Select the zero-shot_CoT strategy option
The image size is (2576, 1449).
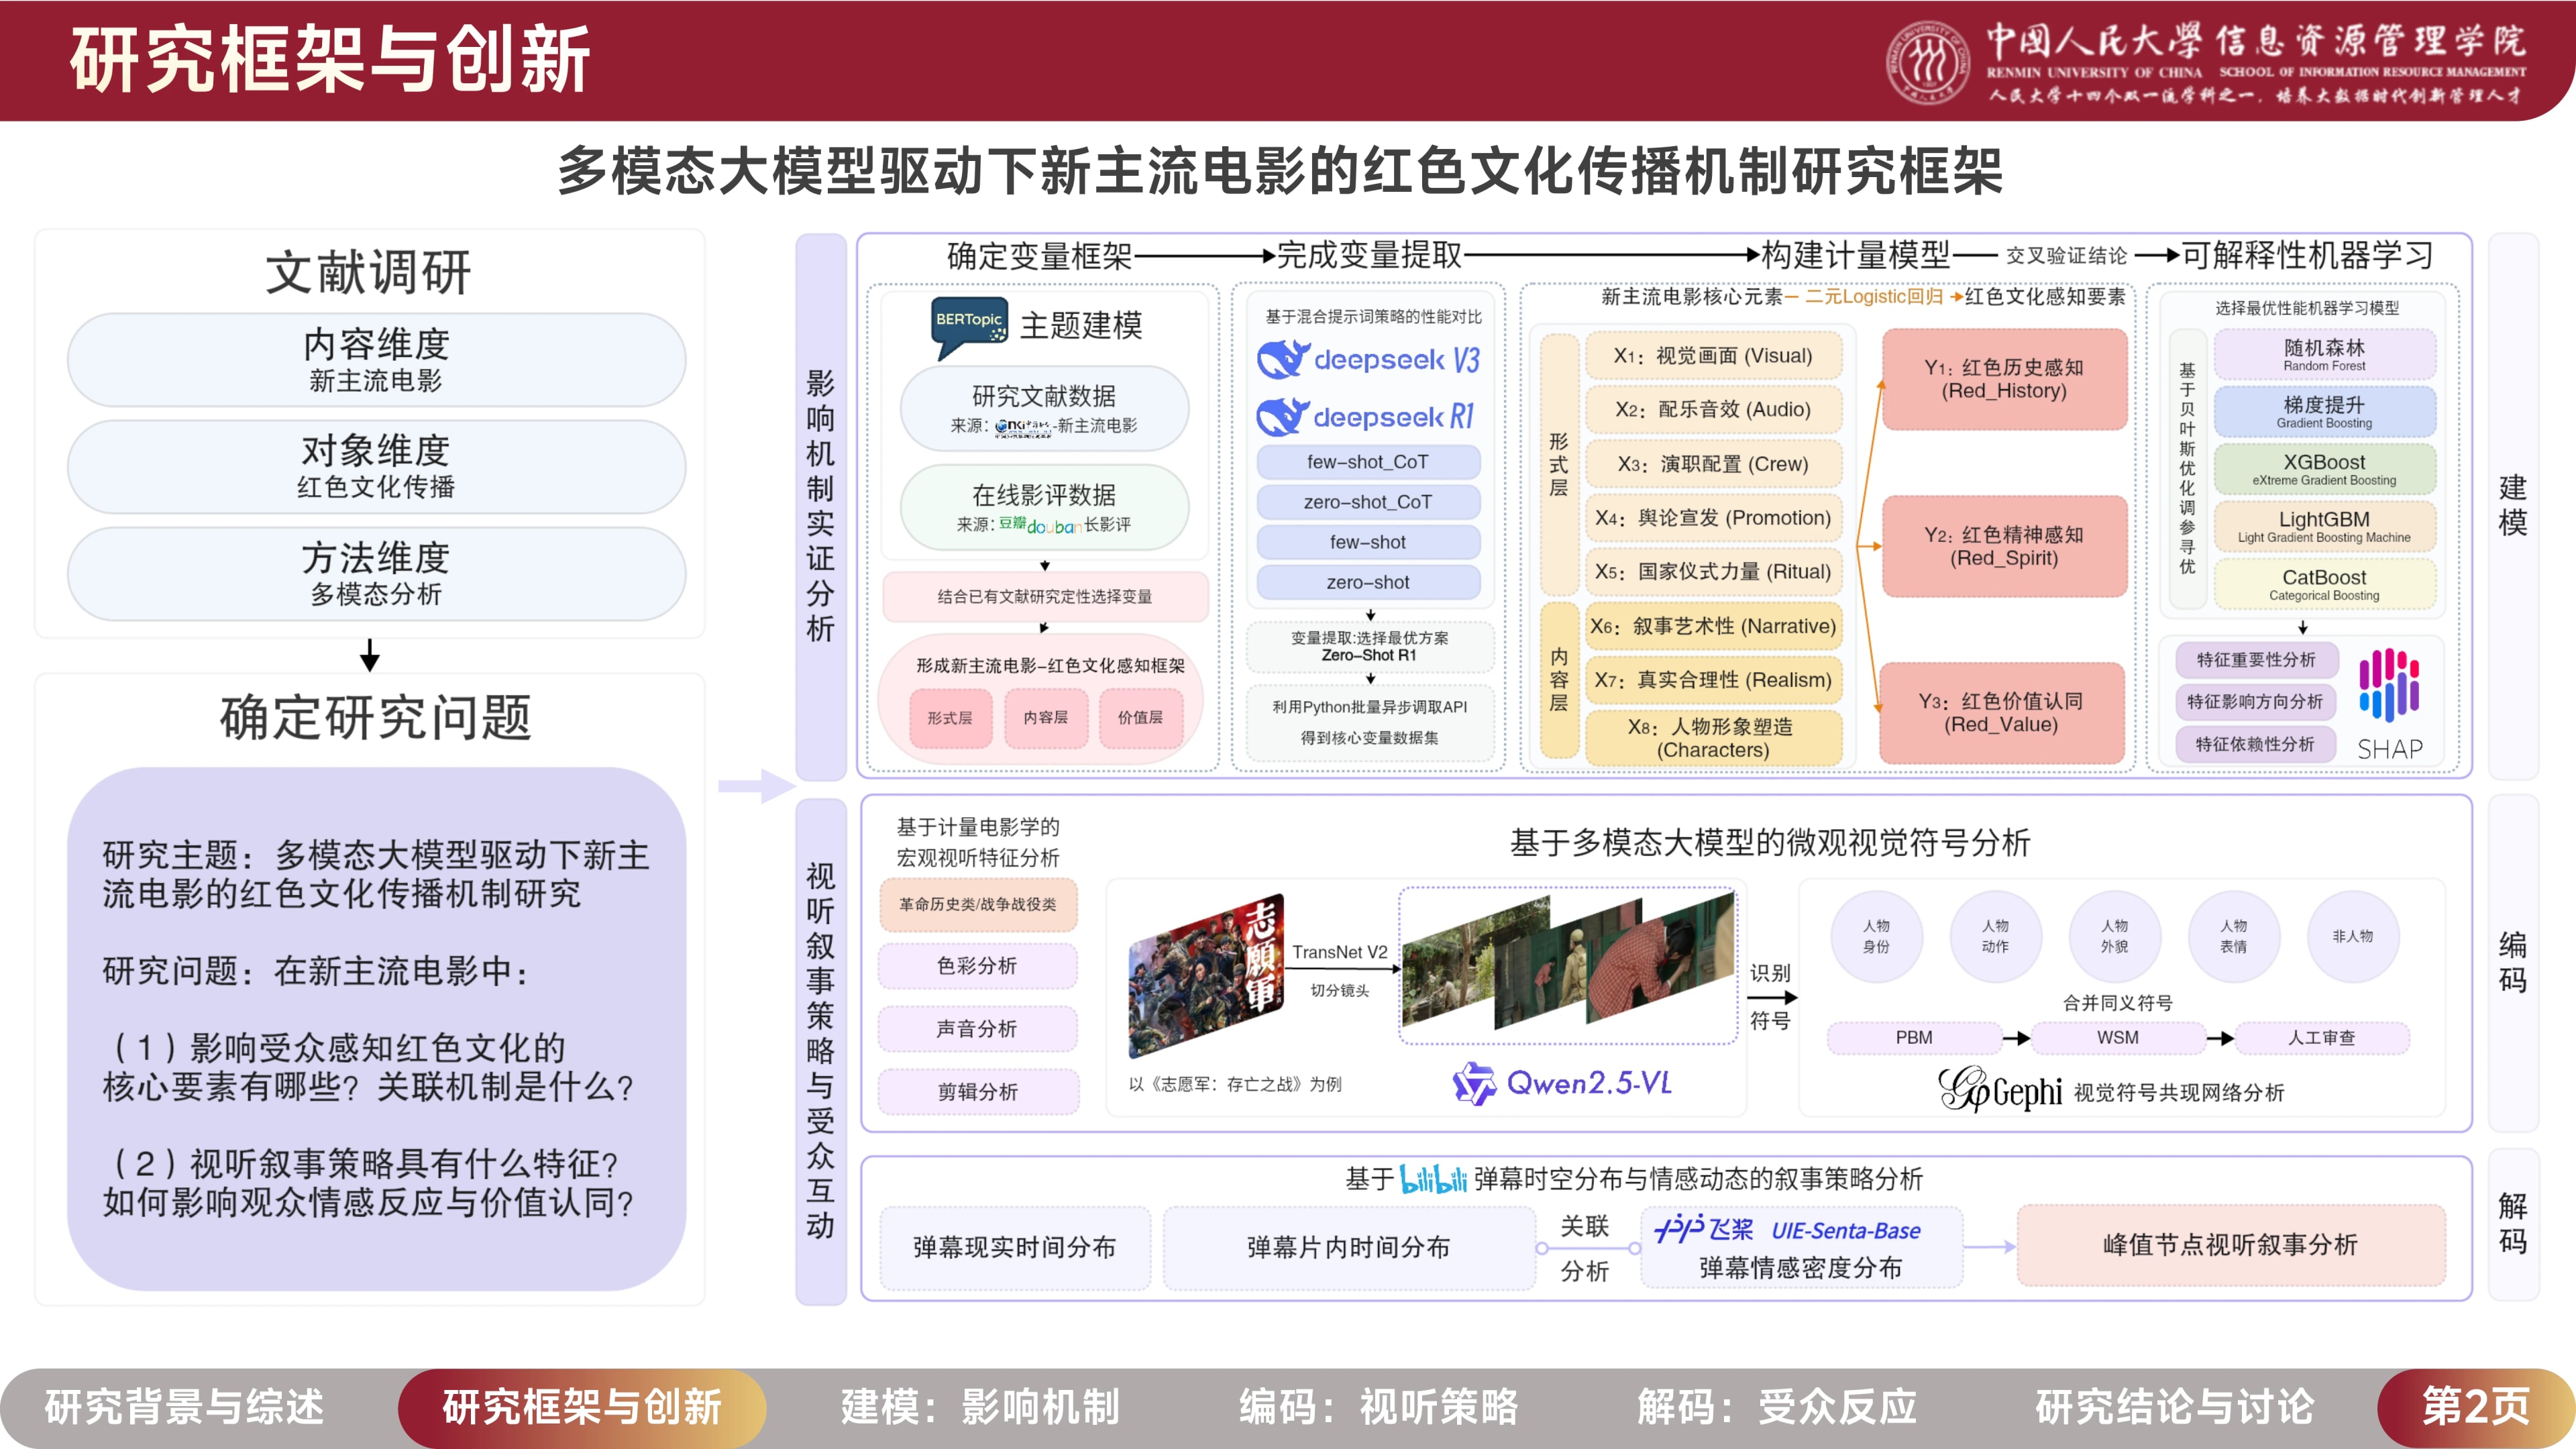[1368, 502]
